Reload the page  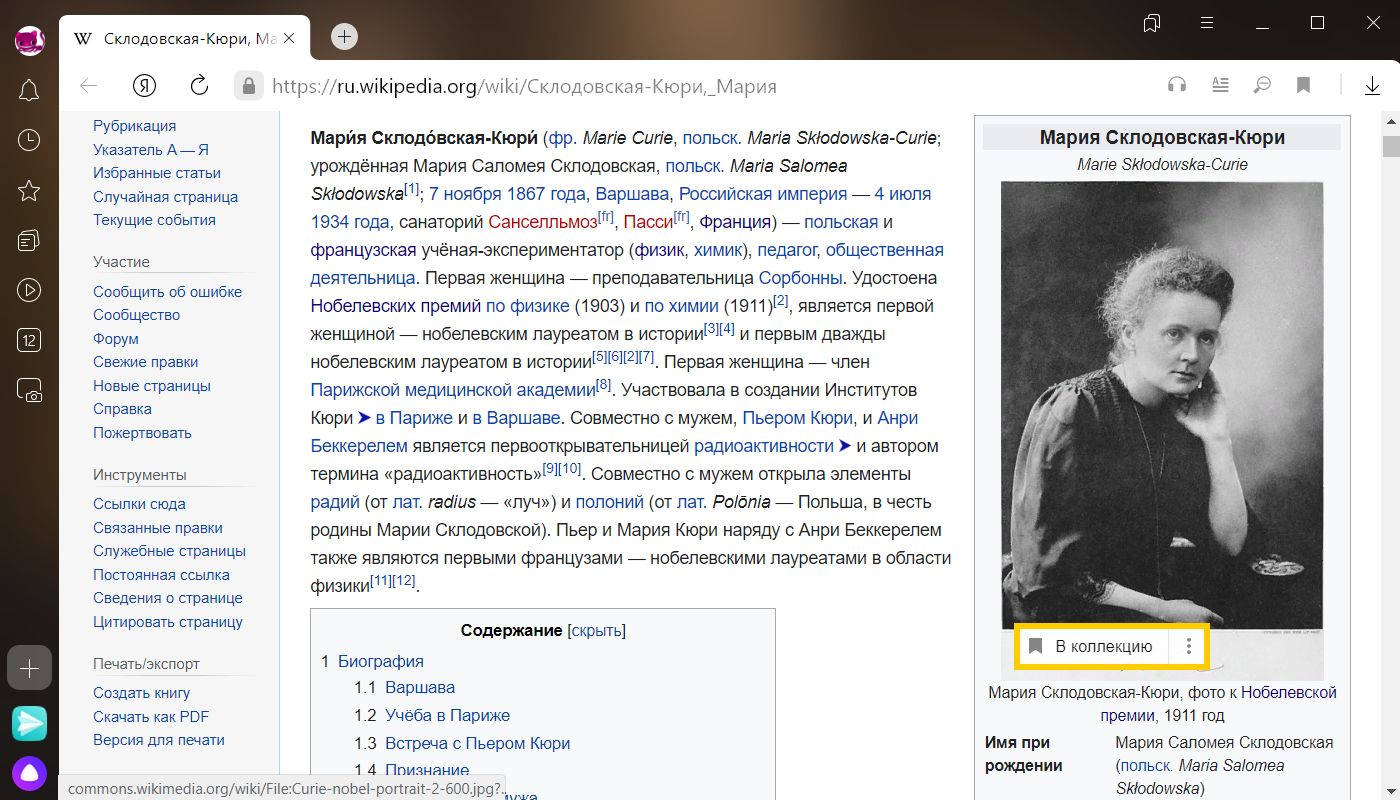[x=199, y=85]
